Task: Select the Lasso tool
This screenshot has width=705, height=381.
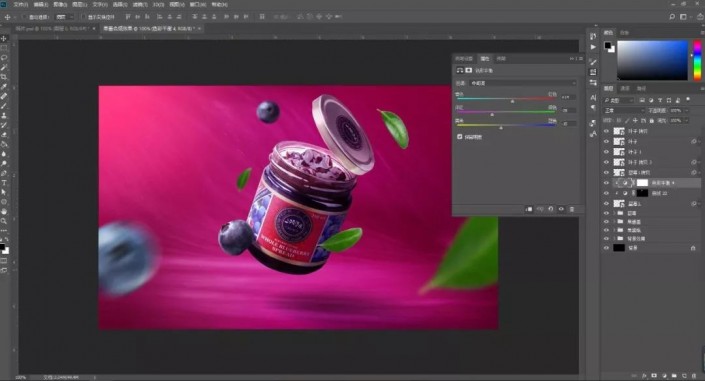Action: point(4,58)
